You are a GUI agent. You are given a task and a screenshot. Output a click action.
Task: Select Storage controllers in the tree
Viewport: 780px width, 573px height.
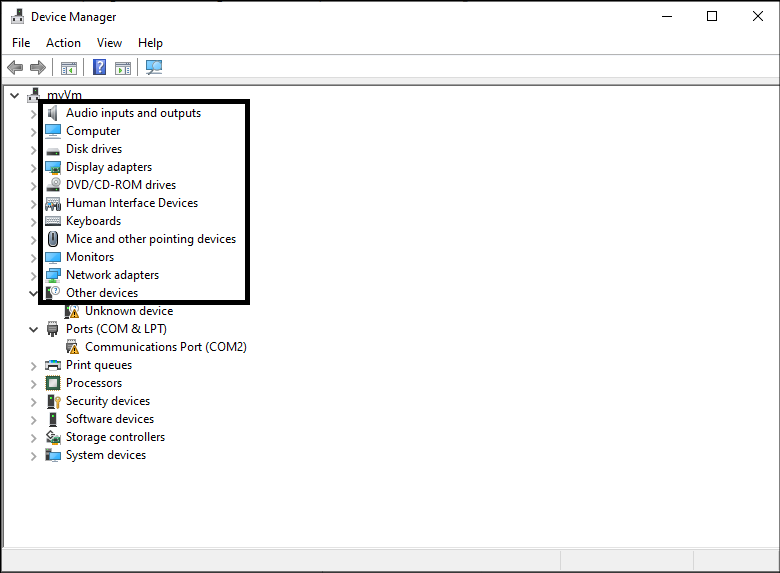tap(115, 437)
